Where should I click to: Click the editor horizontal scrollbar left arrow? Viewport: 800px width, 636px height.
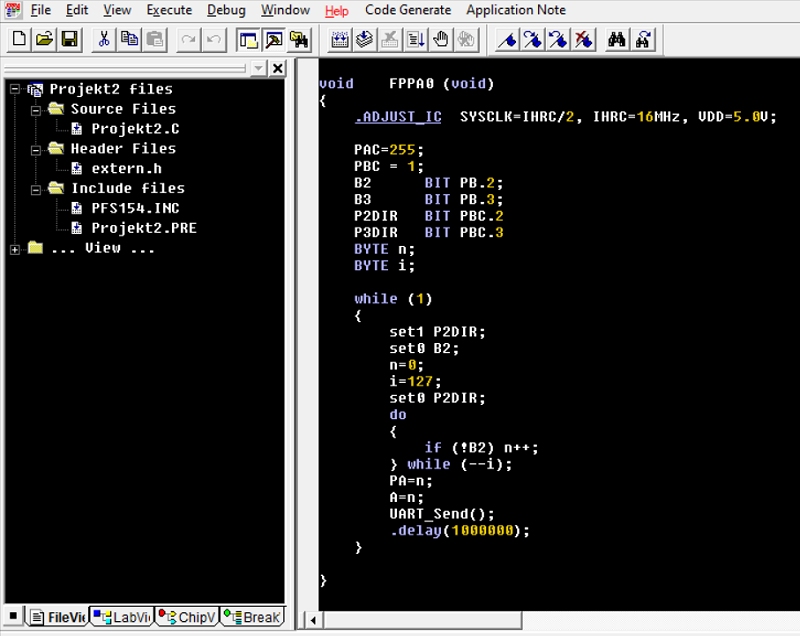(x=312, y=621)
